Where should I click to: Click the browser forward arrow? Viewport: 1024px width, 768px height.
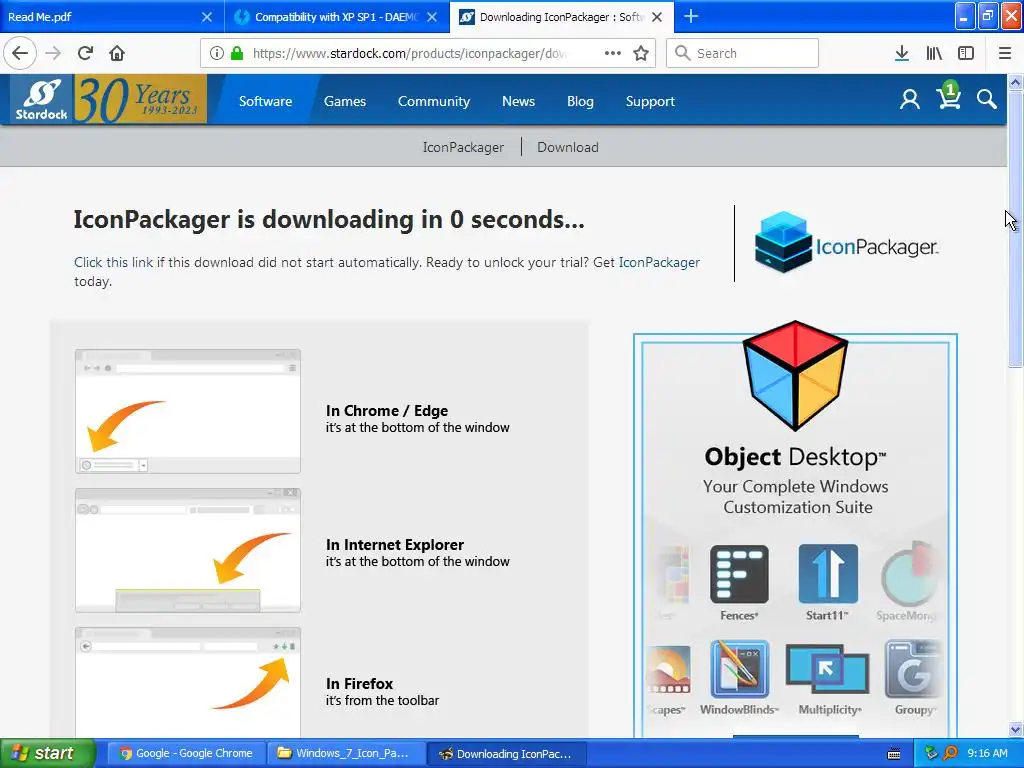pos(54,53)
